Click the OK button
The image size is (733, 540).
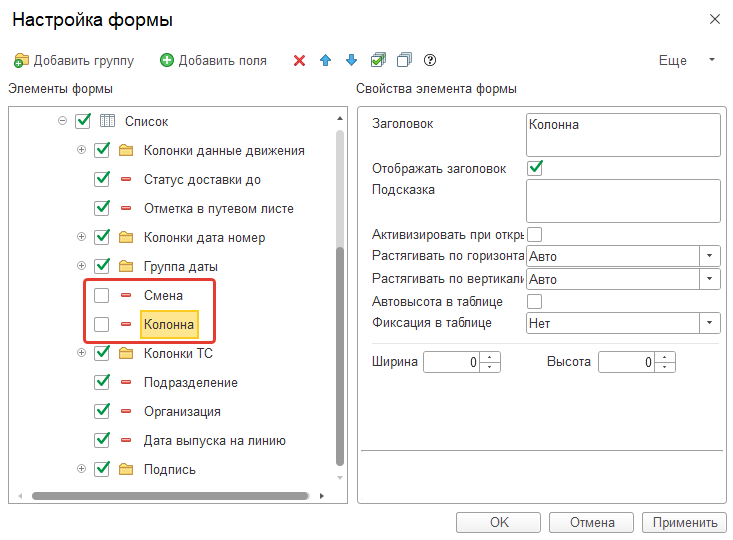pos(498,522)
